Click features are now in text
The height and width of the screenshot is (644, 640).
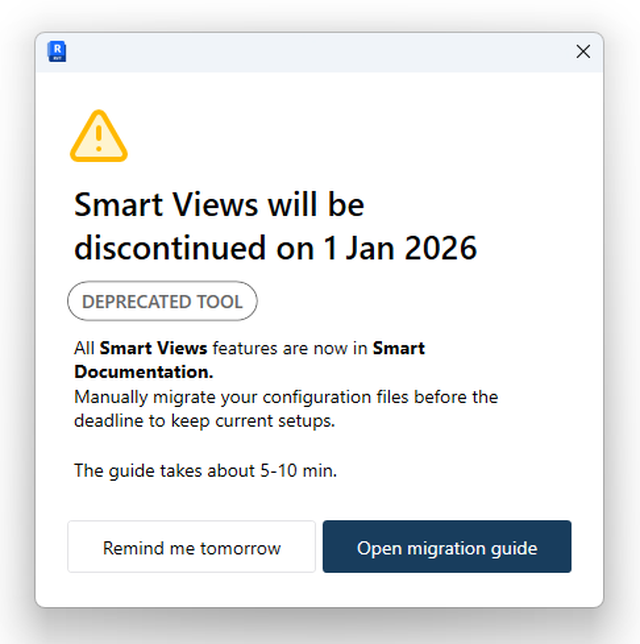tap(290, 348)
